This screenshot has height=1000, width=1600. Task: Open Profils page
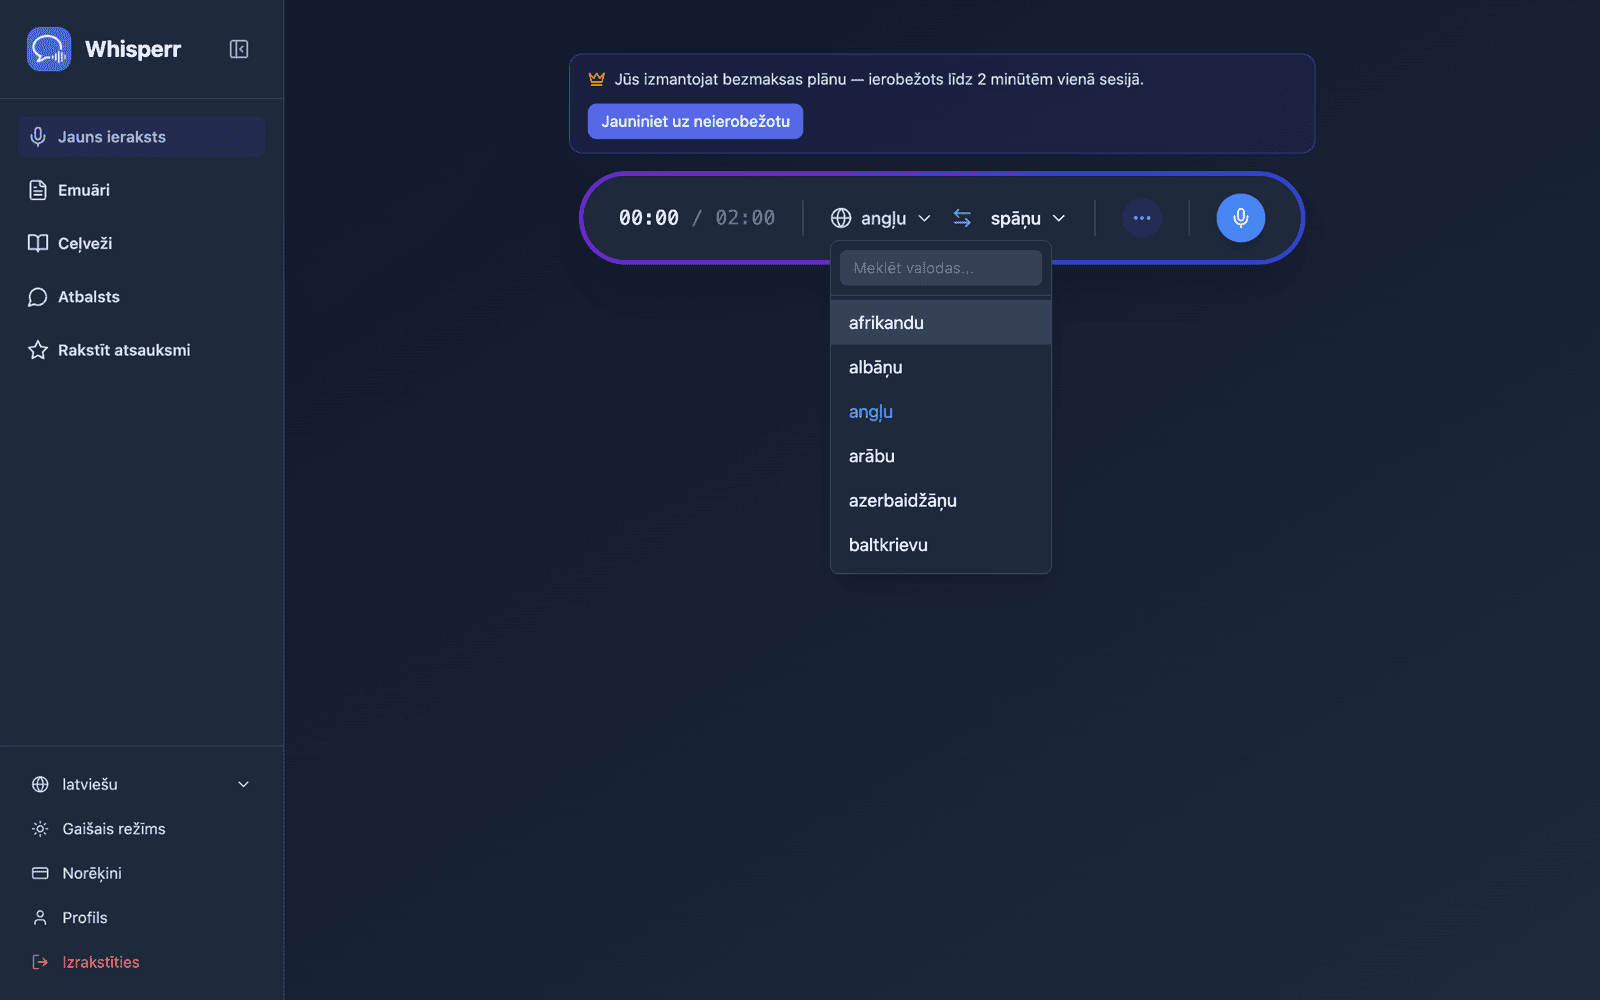[141, 918]
